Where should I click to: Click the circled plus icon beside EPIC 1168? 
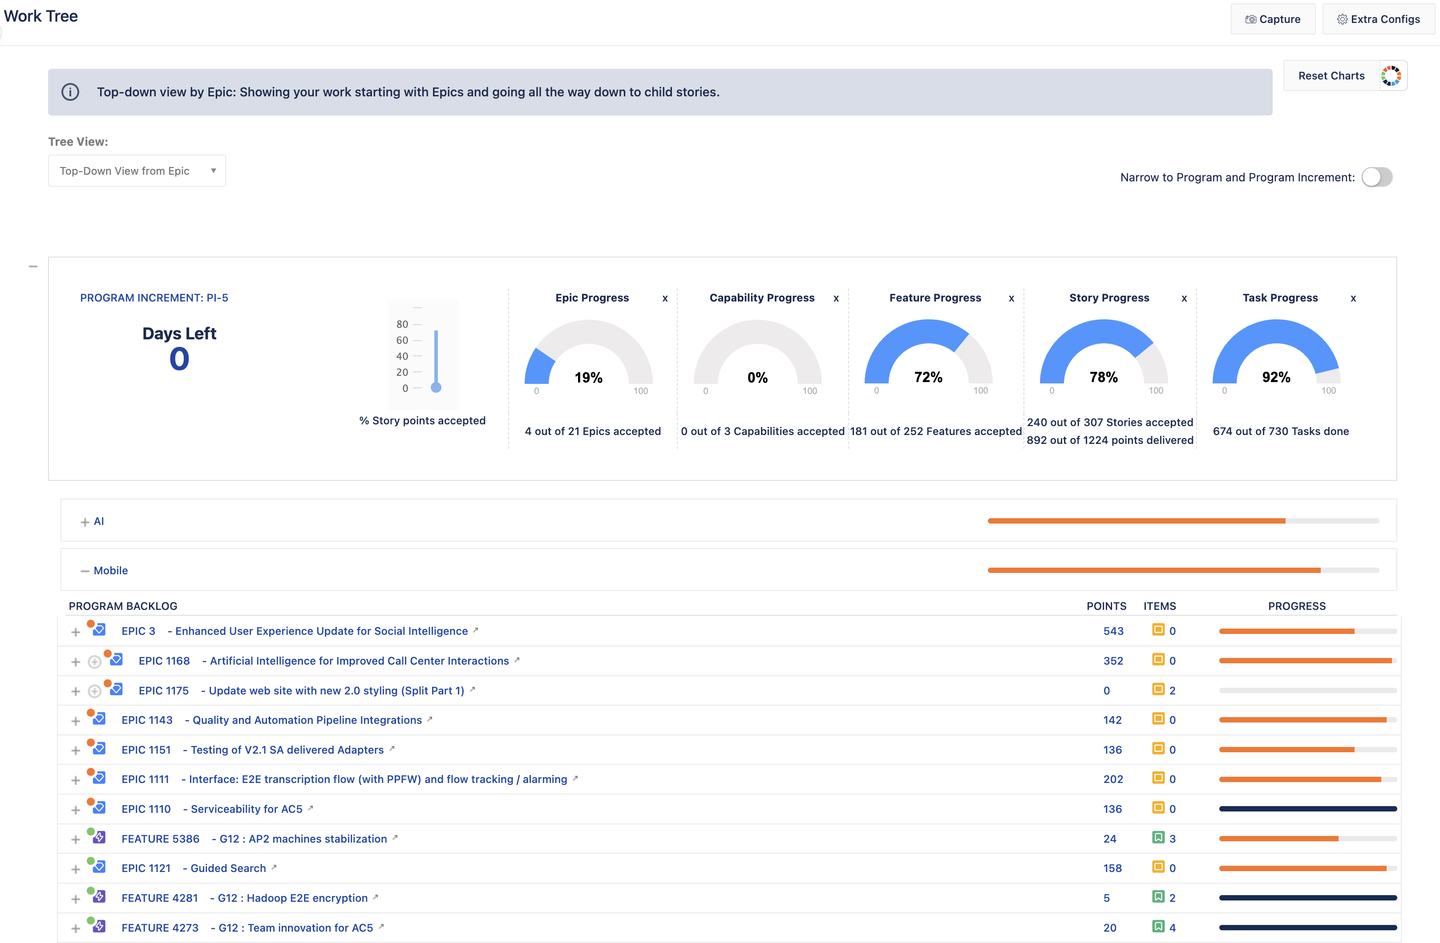click(94, 662)
